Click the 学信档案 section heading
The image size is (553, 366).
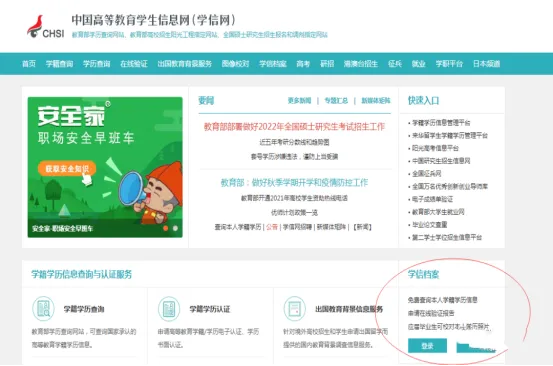(423, 274)
